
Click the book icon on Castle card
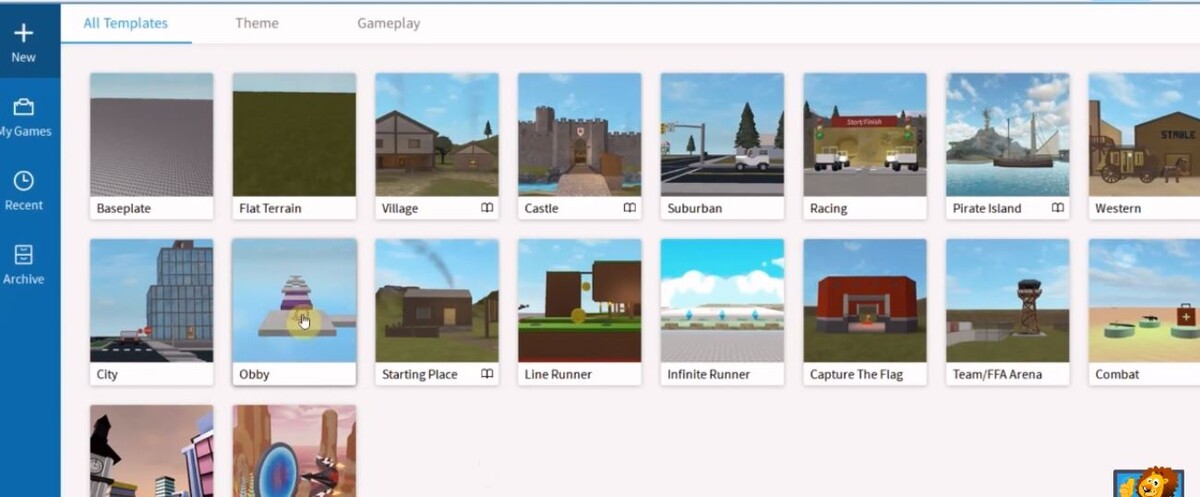pos(629,208)
